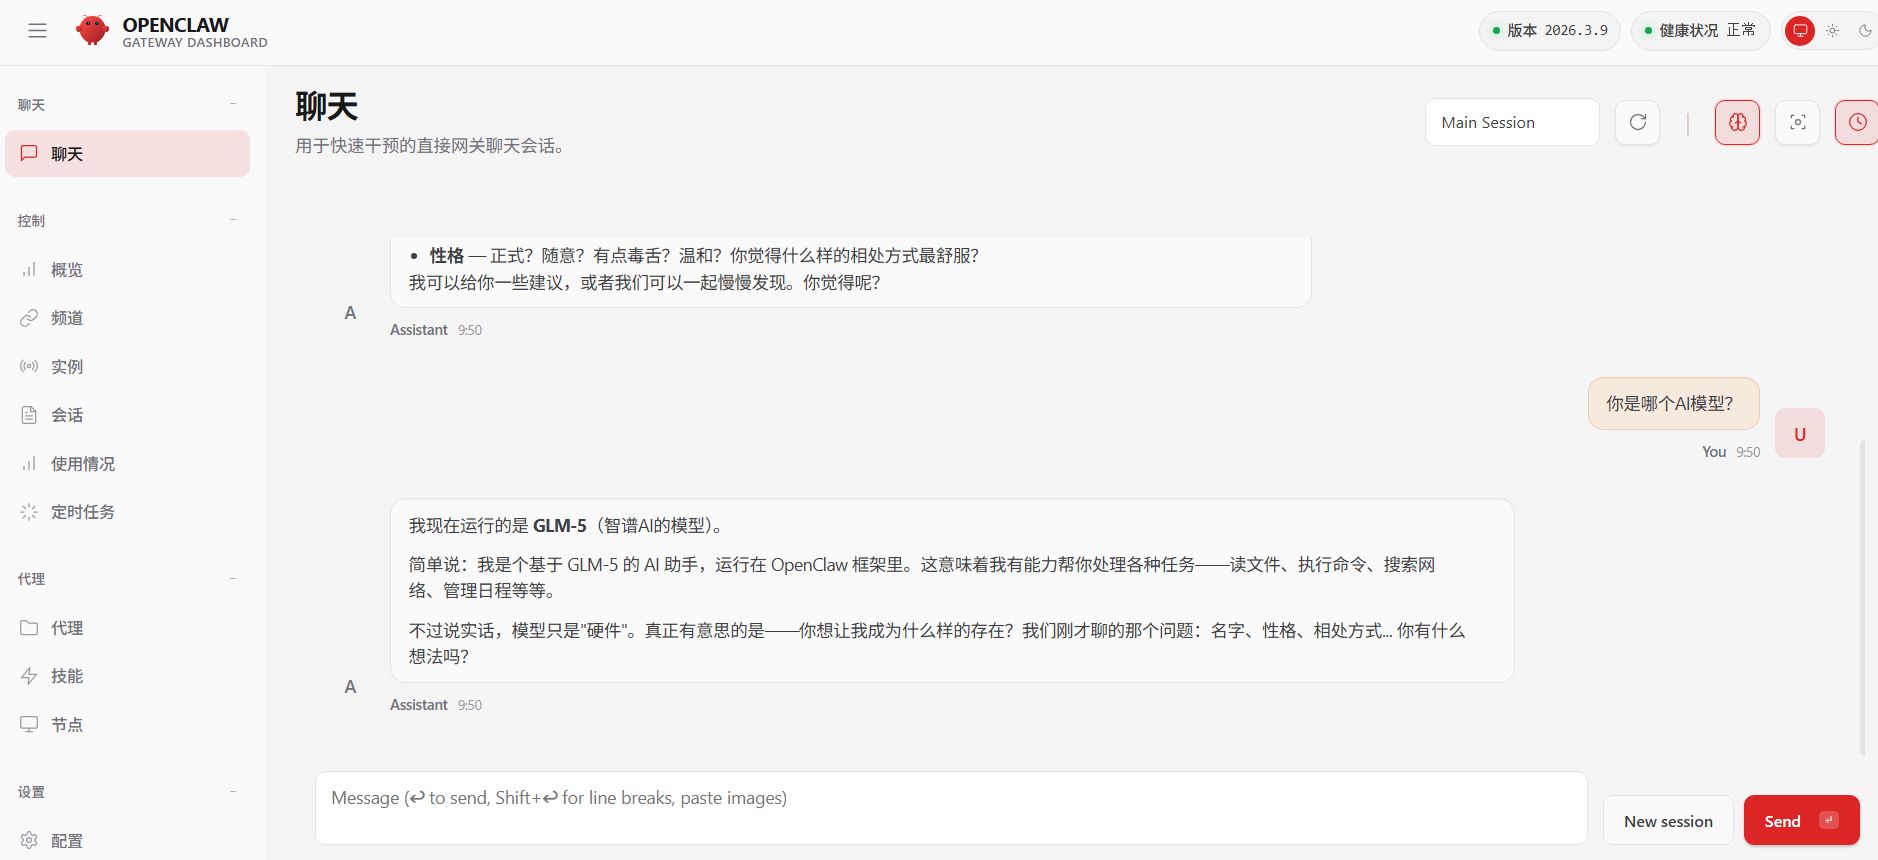Focus the Message input field
Viewport: 1878px width, 860px height.
pyautogui.click(x=950, y=808)
